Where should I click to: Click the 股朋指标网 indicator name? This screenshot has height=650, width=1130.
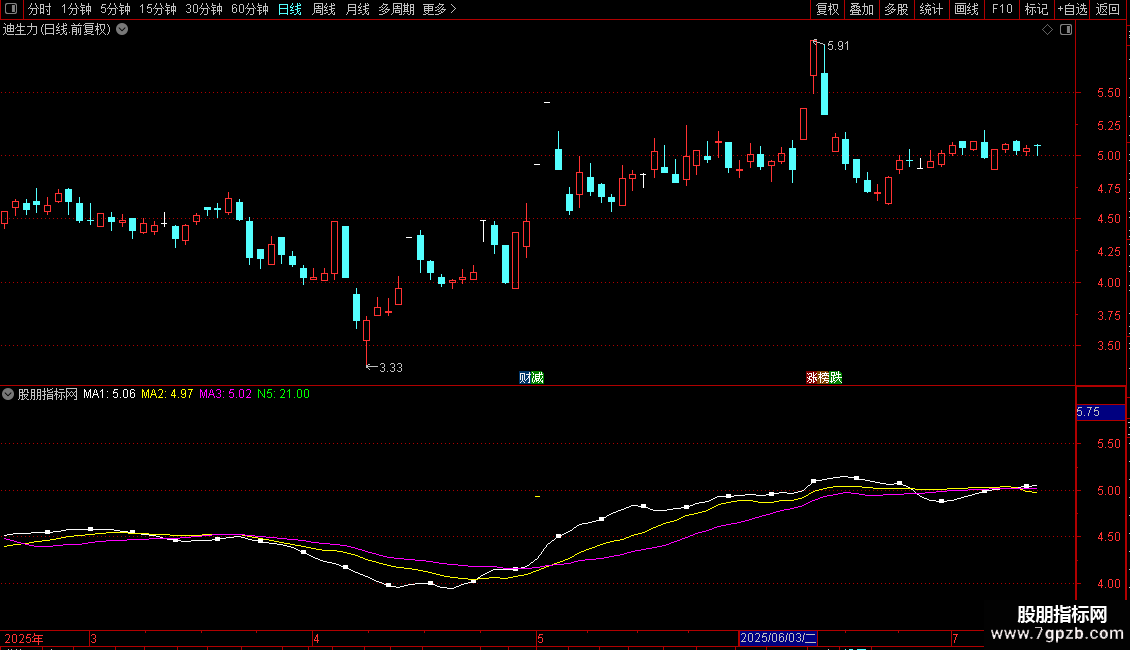point(48,394)
